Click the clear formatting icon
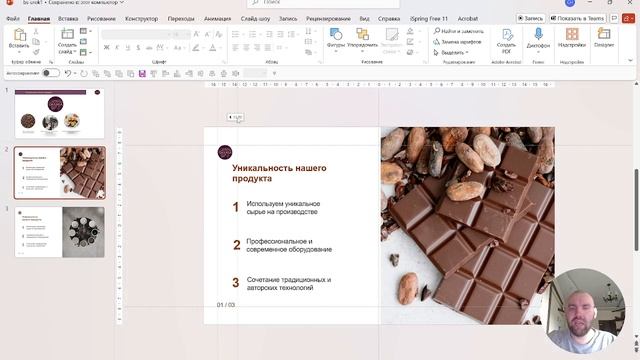 pyautogui.click(x=219, y=34)
